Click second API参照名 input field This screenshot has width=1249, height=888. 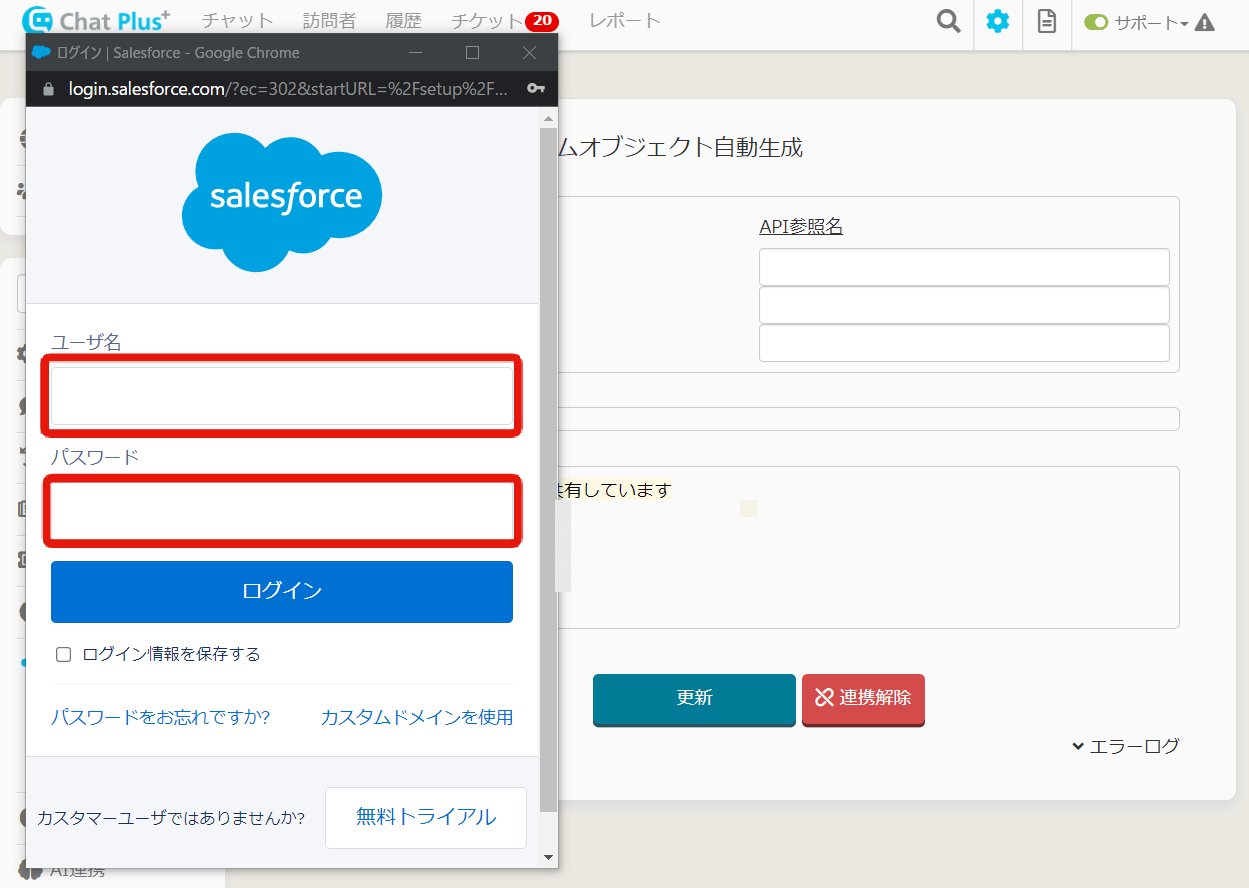point(964,305)
